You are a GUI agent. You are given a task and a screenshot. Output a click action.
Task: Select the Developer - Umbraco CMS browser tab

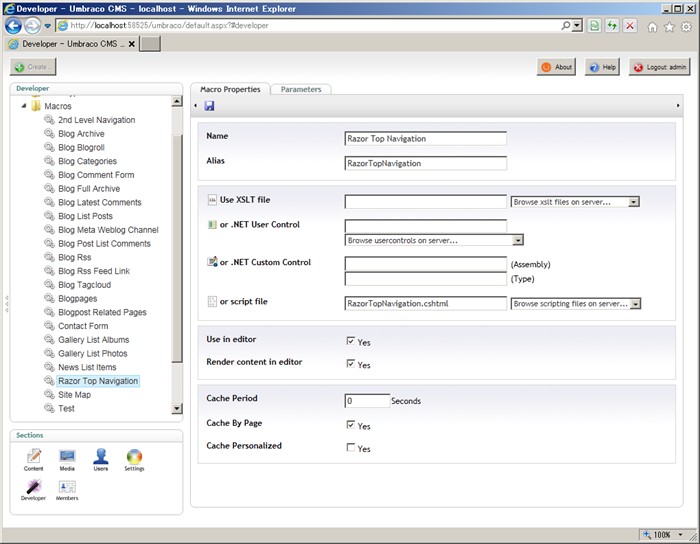[71, 44]
